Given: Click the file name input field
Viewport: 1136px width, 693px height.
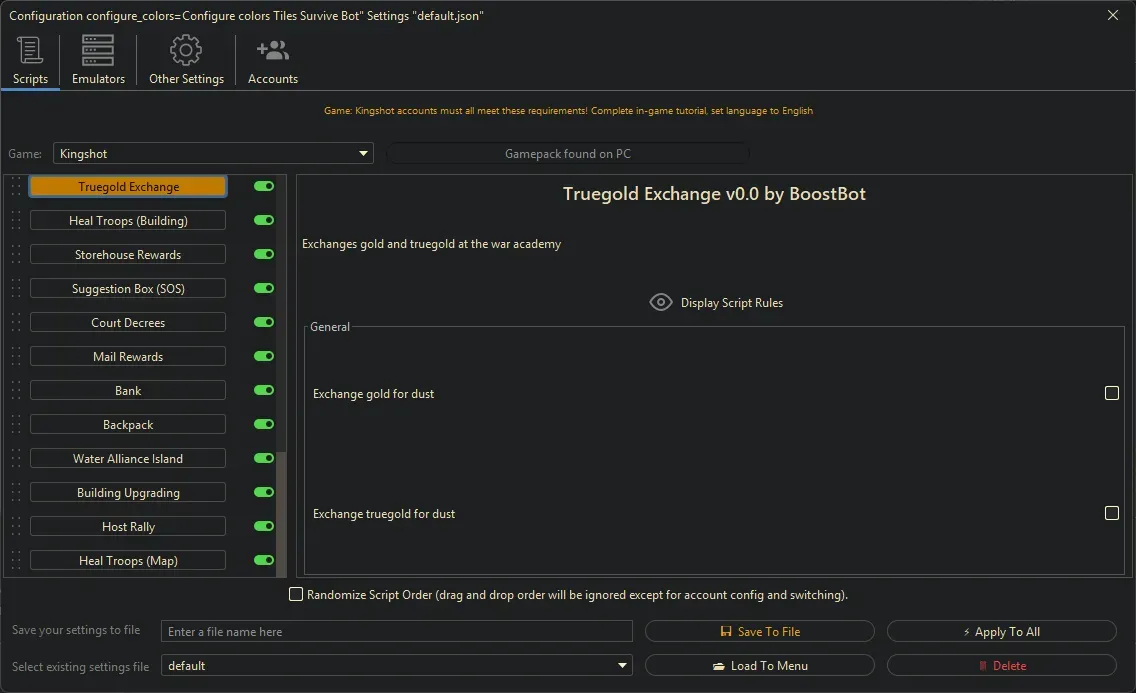Looking at the screenshot, I should point(396,630).
